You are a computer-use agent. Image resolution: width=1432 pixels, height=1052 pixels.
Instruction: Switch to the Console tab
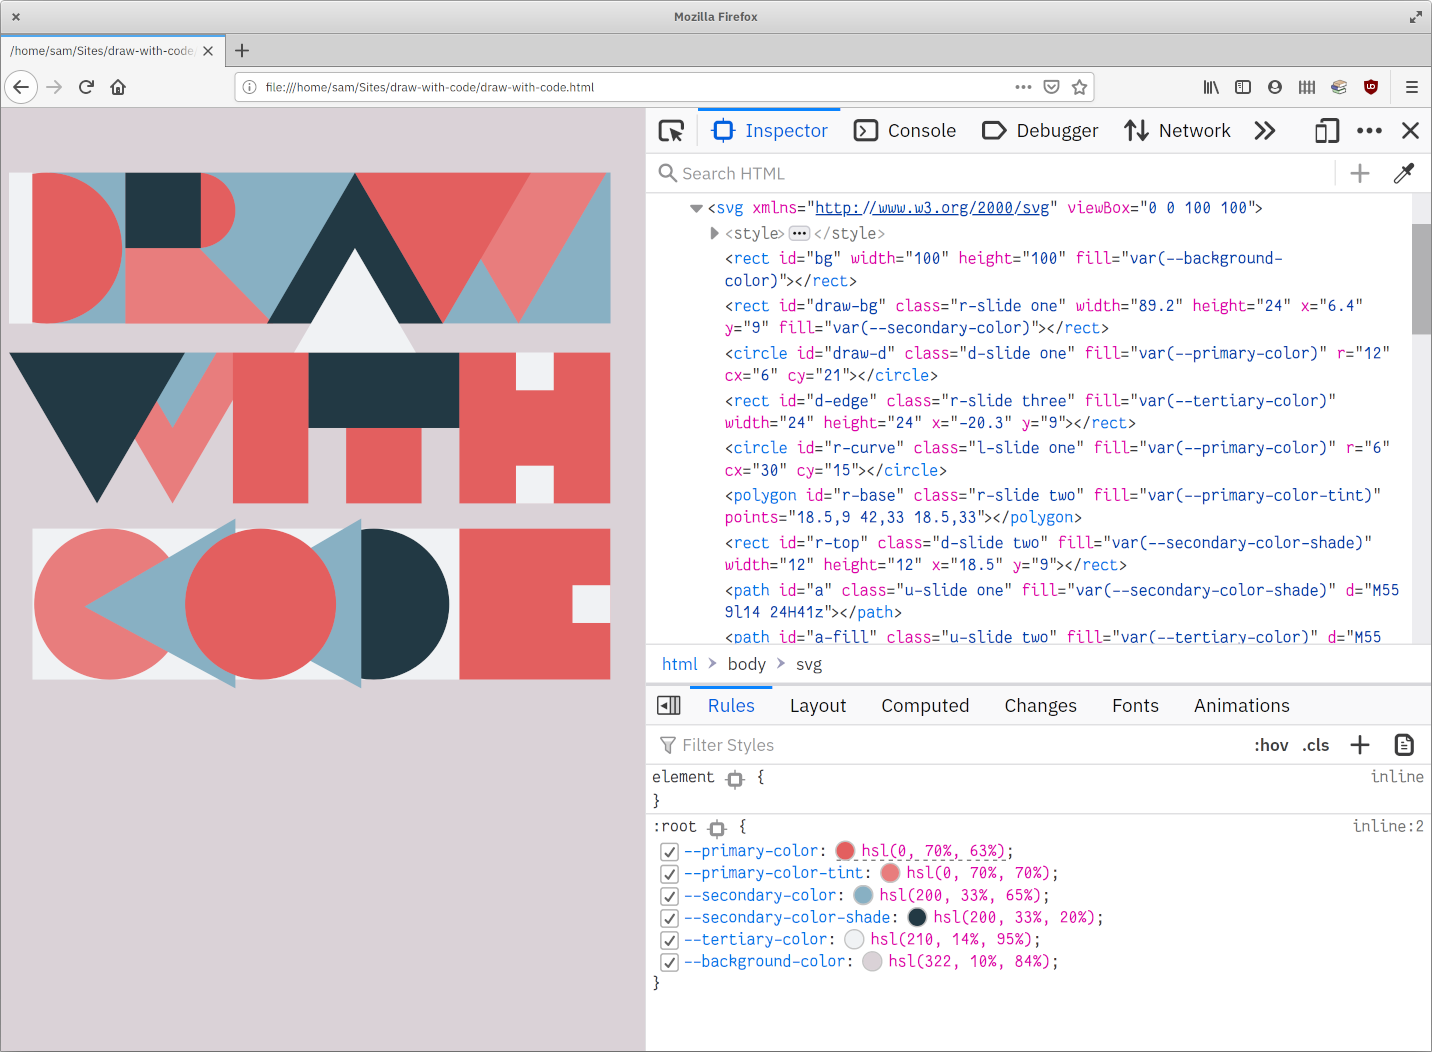click(x=906, y=131)
